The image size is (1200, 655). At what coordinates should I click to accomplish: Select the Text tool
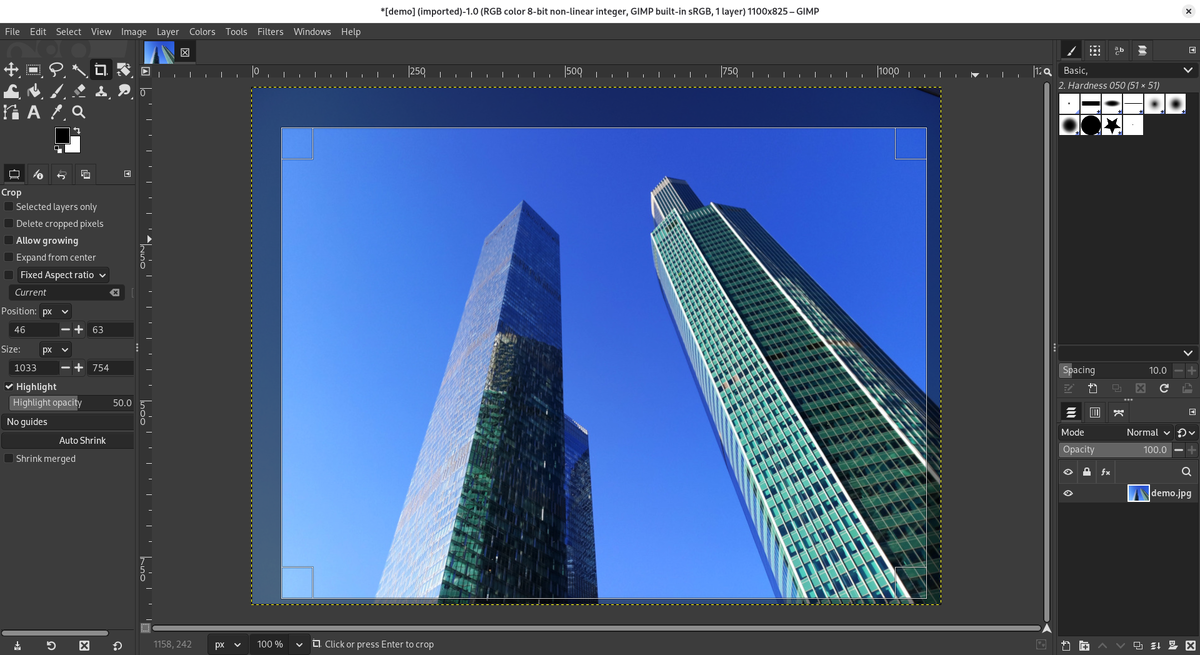click(34, 112)
